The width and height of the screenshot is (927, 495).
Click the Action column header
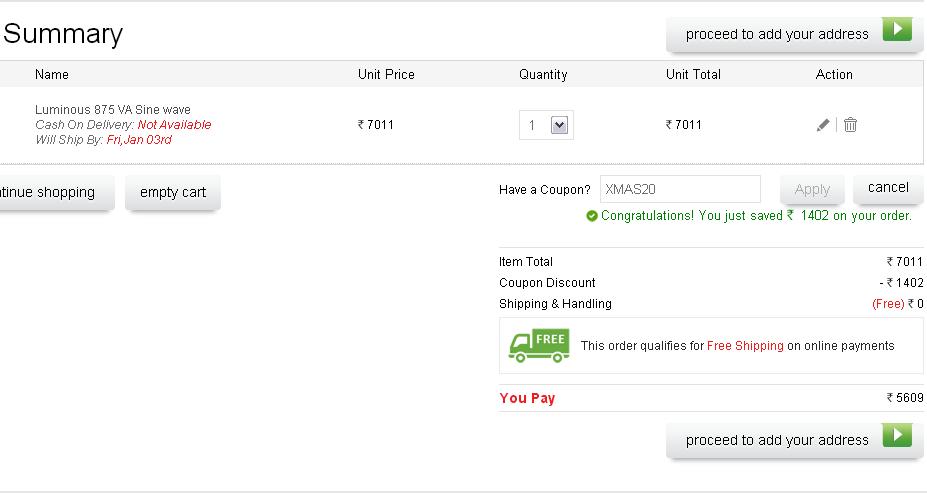(834, 75)
